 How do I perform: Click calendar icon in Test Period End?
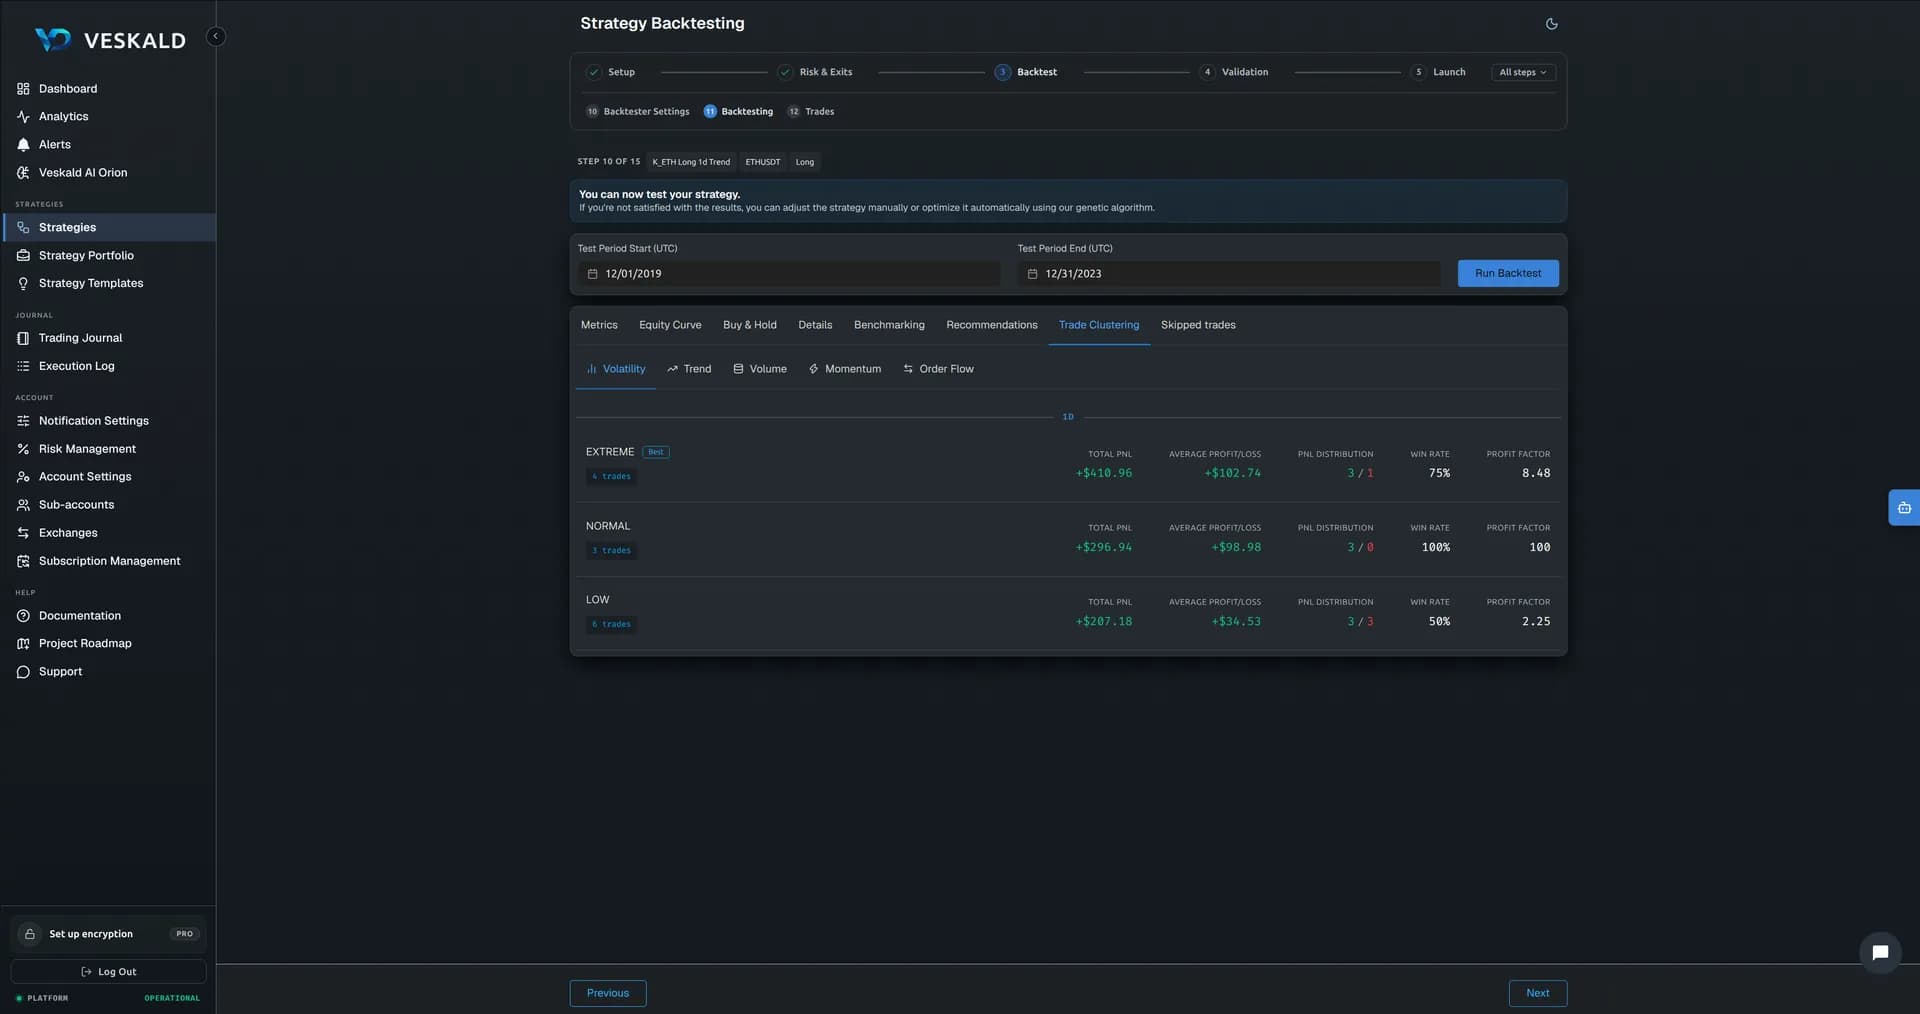1032,274
